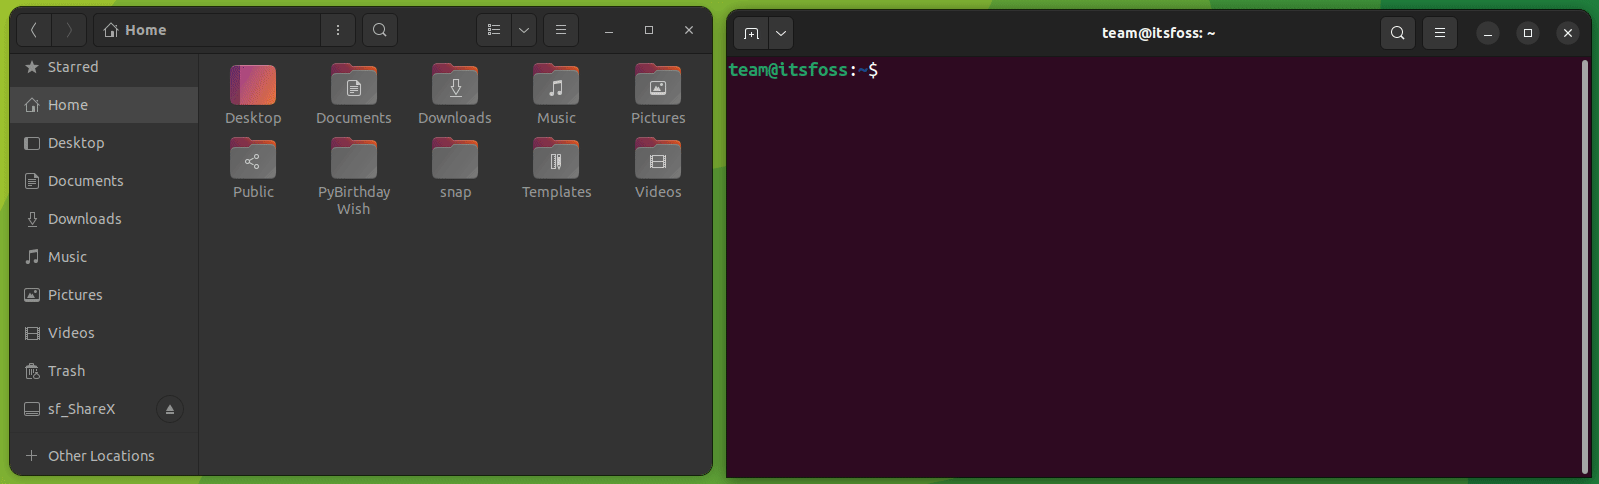Image resolution: width=1599 pixels, height=484 pixels.
Task: Click the three-dot path options menu
Action: pos(338,30)
